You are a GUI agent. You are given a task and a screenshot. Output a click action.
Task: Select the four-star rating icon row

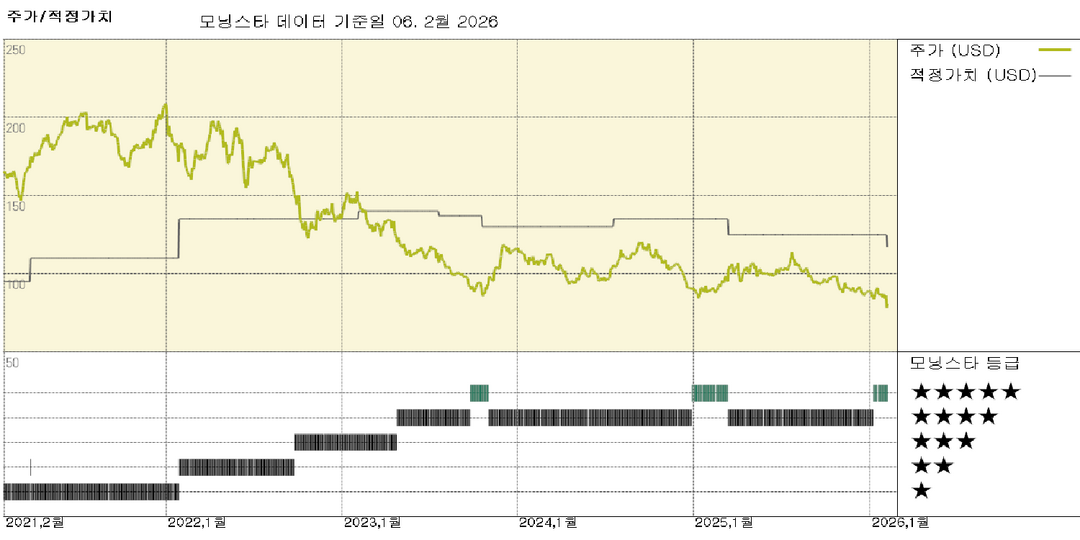pos(953,417)
